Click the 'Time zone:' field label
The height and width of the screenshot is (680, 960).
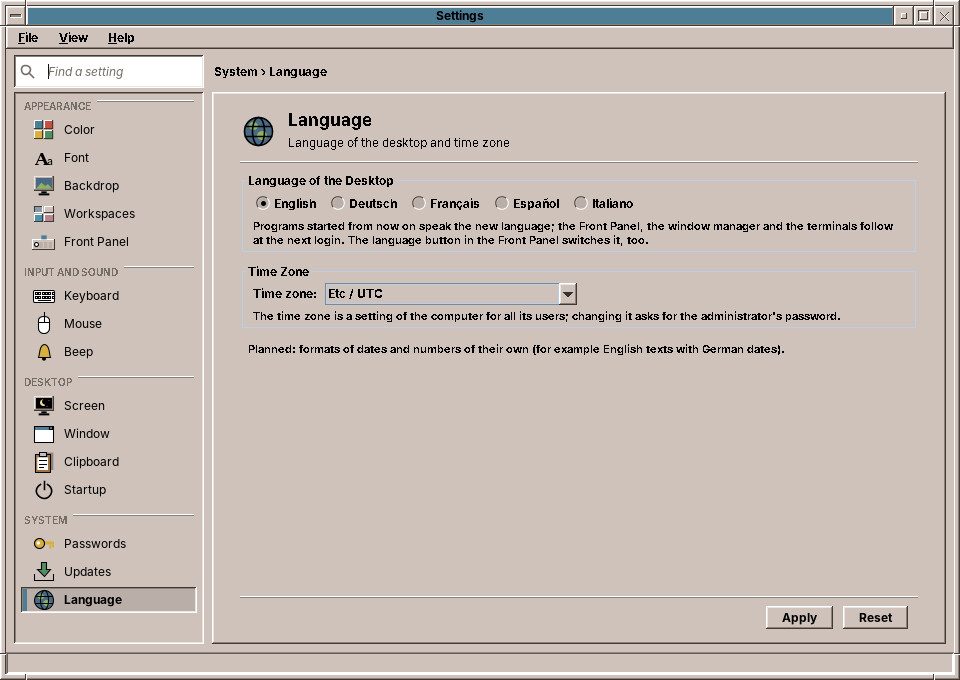pyautogui.click(x=285, y=294)
